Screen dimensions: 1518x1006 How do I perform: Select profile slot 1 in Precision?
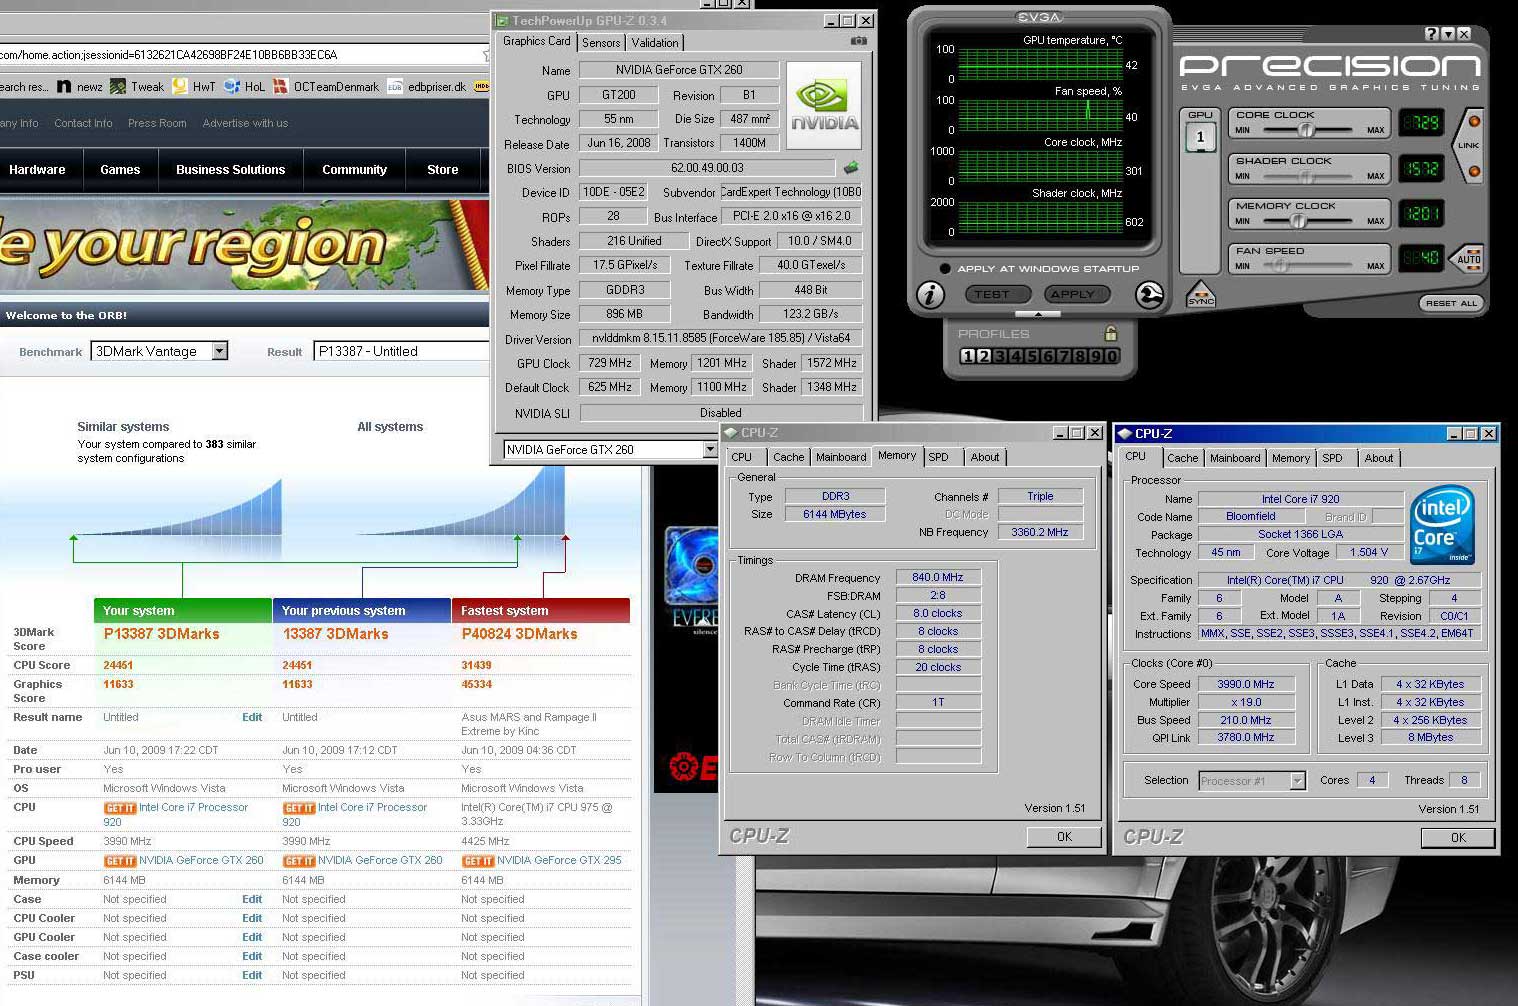click(967, 356)
